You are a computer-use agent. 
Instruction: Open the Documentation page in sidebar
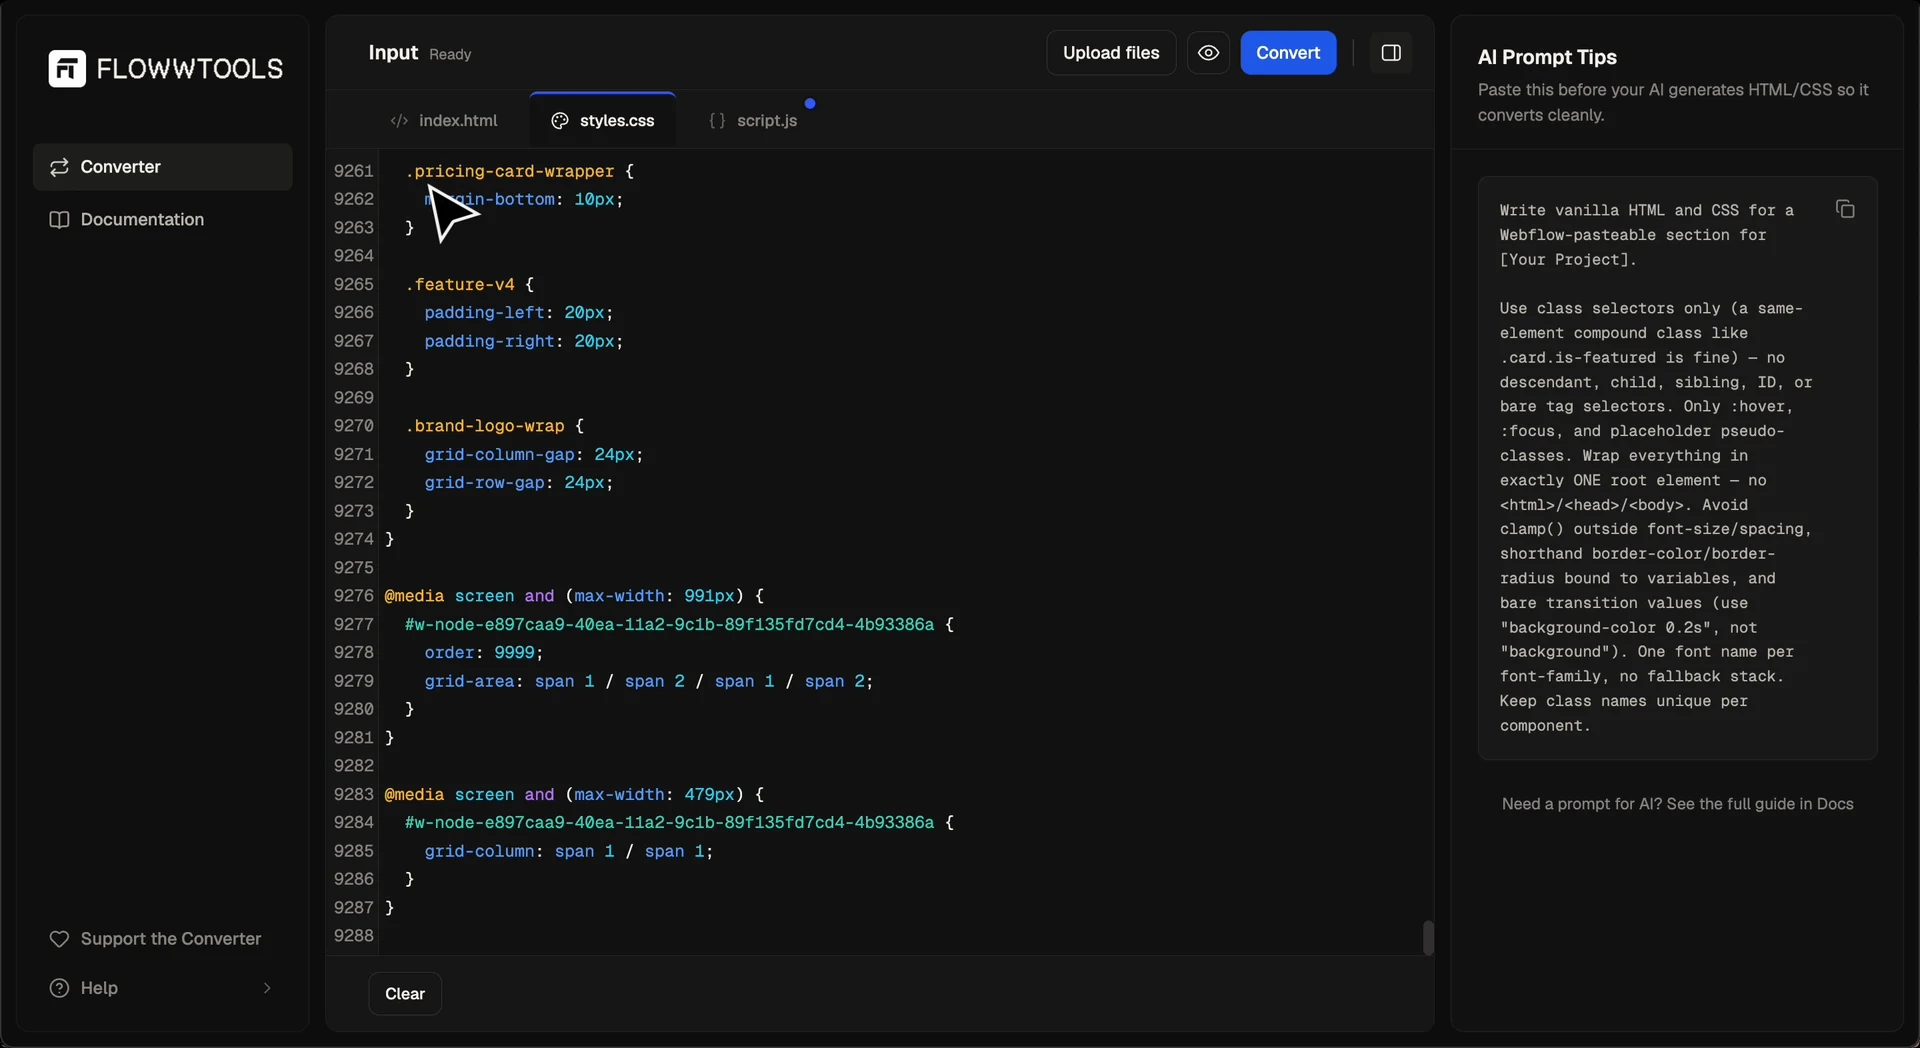tap(163, 220)
